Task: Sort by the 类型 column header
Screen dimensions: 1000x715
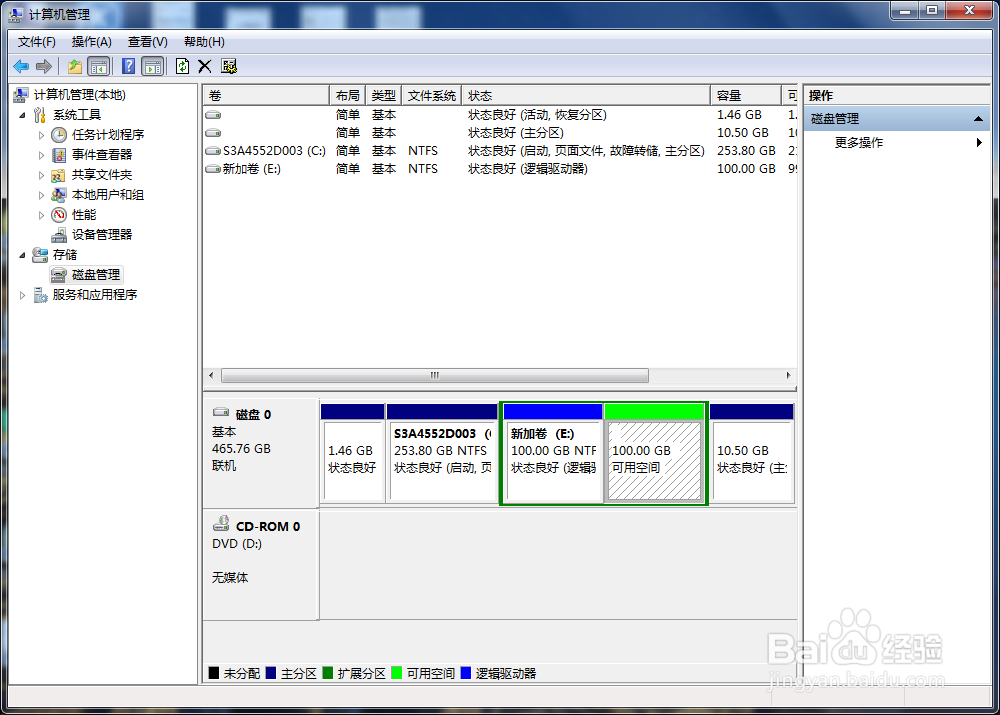Action: [x=384, y=96]
